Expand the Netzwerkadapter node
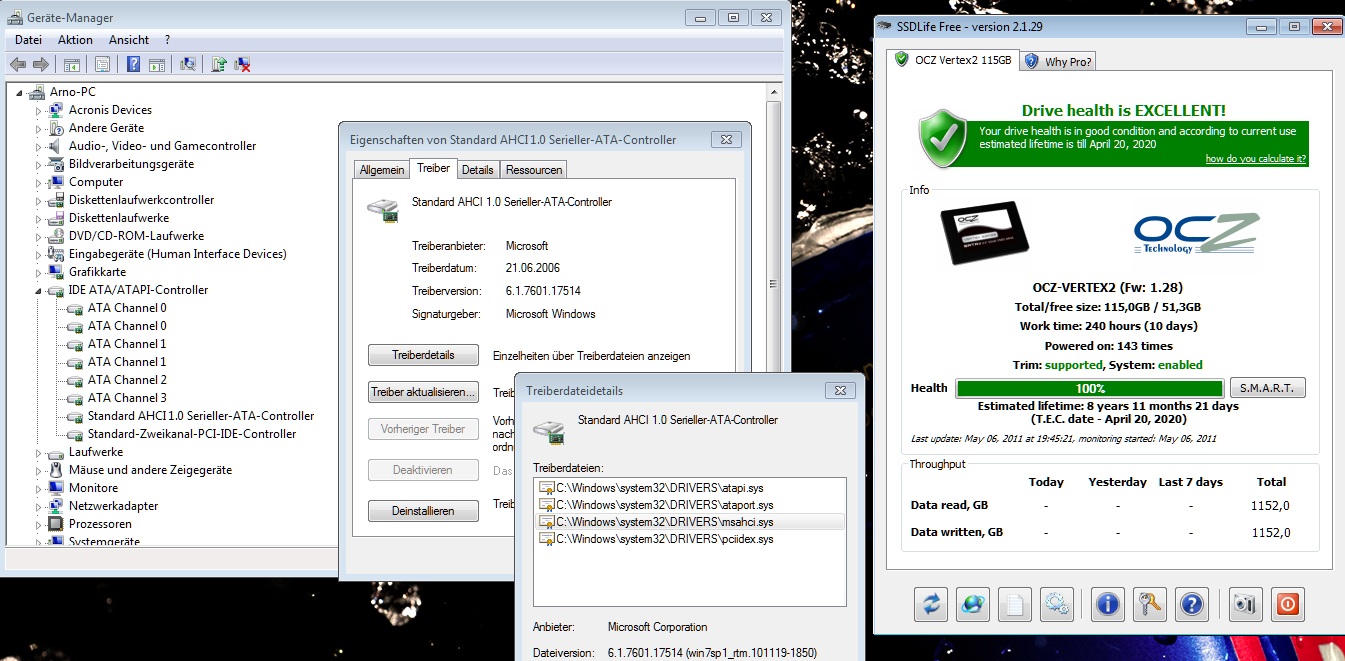Screen dimensions: 1345x661 tap(40, 506)
